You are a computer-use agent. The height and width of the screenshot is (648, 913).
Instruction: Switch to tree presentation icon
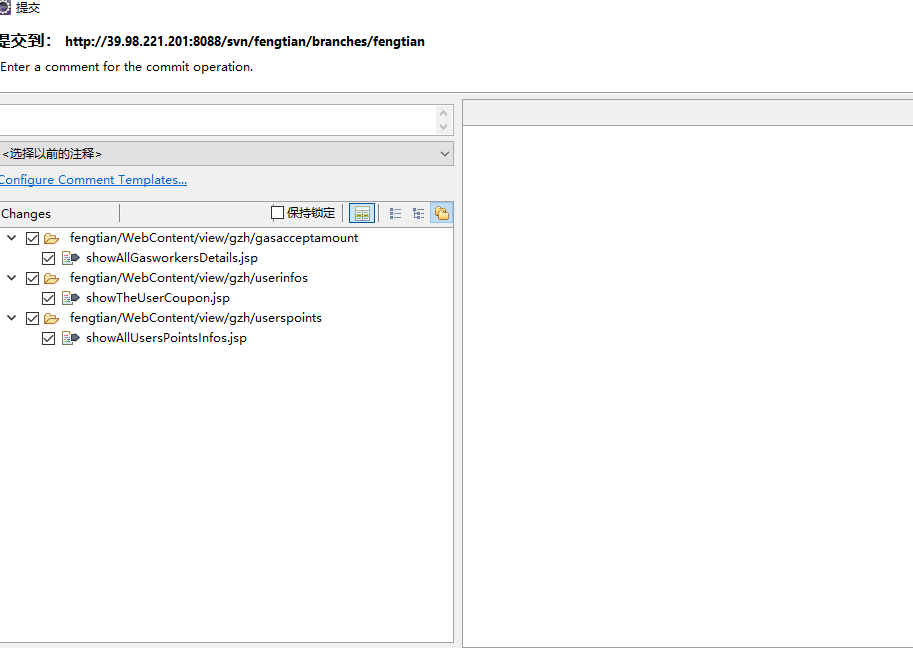[x=418, y=213]
